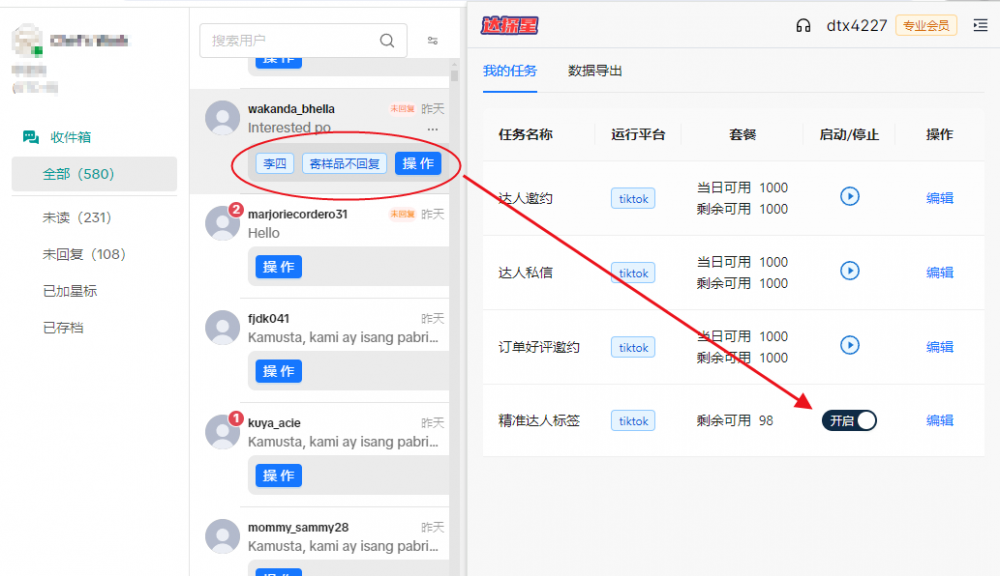Click the headset customer support icon
The height and width of the screenshot is (576, 1000).
803,26
